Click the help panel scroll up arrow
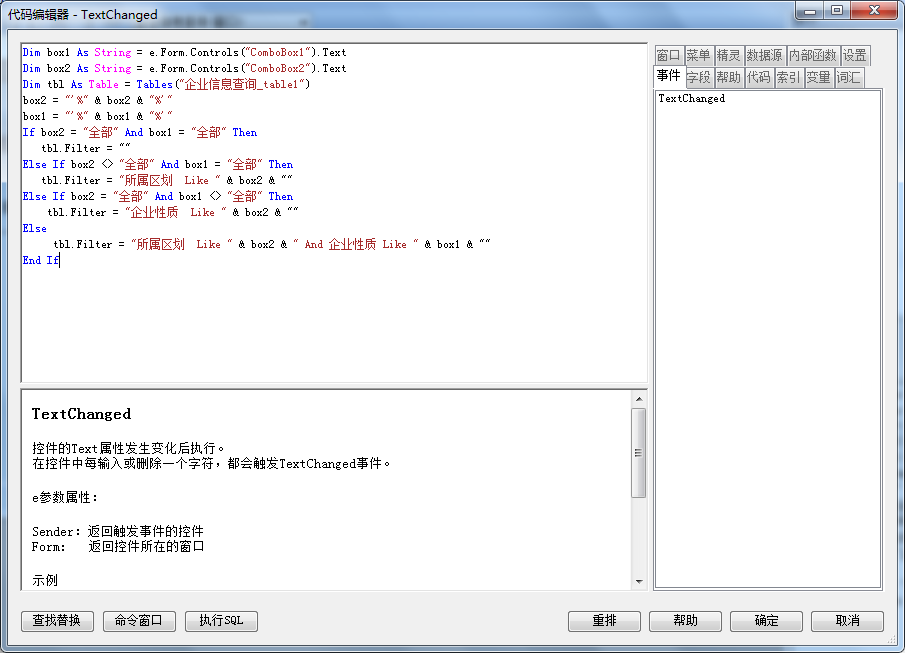 point(639,399)
